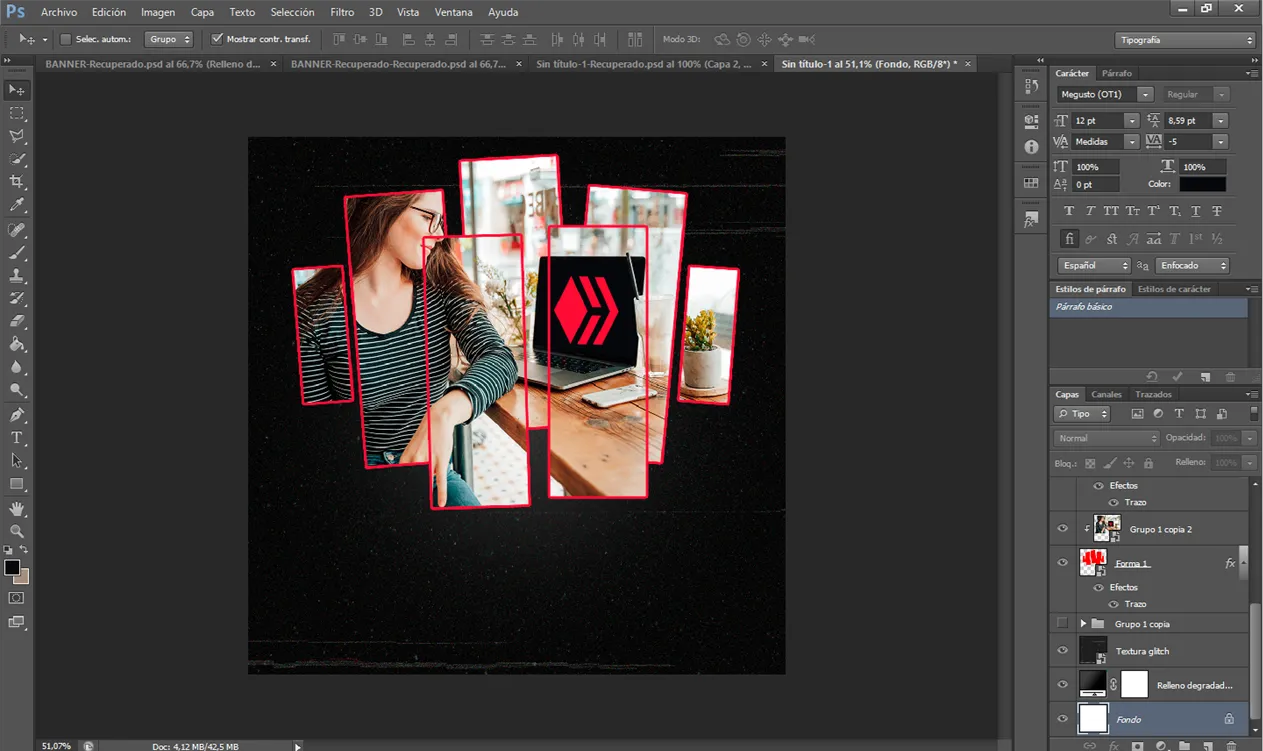Image resolution: width=1263 pixels, height=751 pixels.
Task: Enable the Selec. autom. checkbox
Action: click(66, 39)
